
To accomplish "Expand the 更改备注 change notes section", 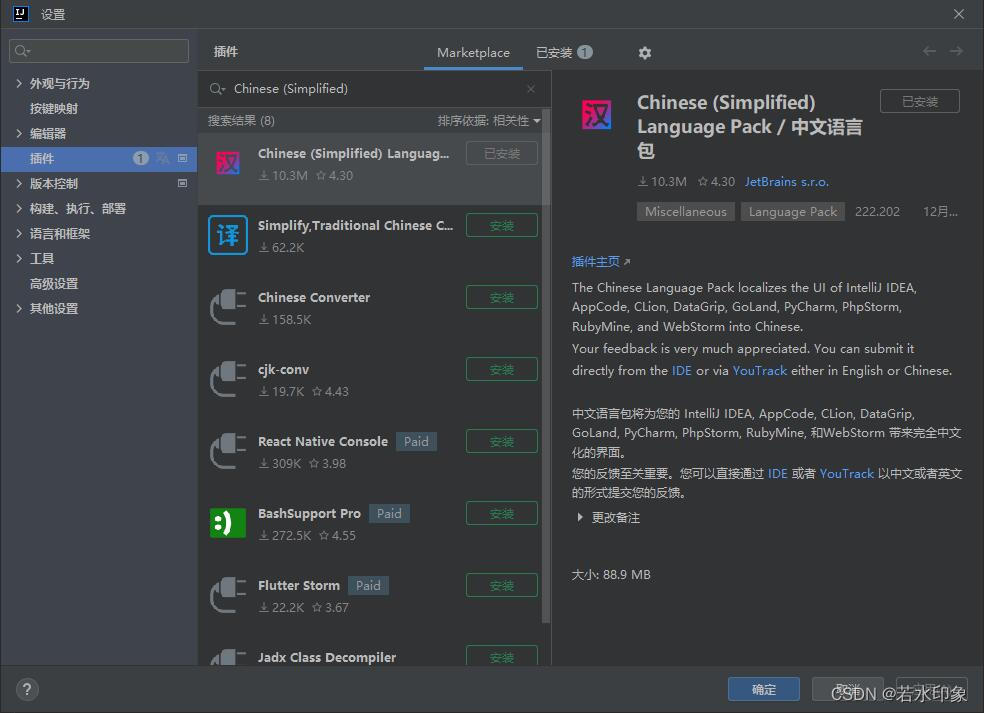I will coord(579,517).
